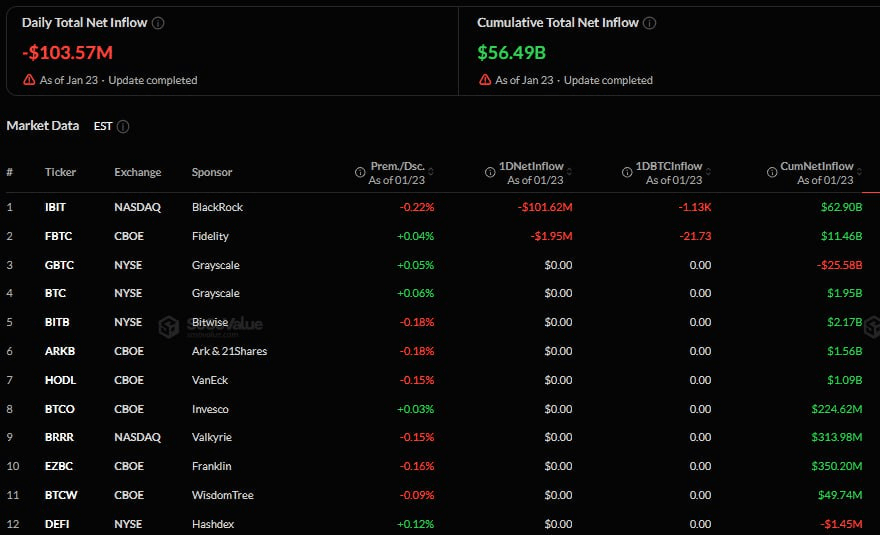This screenshot has height=535, width=880.
Task: Click the -$1.45M cumulative inflow cell
Action: pyautogui.click(x=841, y=524)
